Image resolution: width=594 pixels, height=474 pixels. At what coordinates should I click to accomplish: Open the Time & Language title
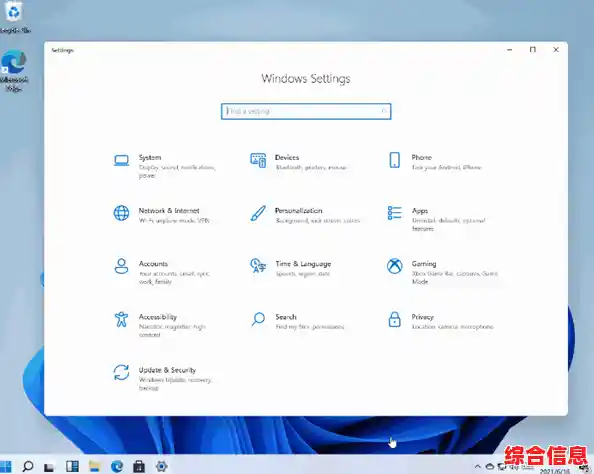(x=303, y=264)
